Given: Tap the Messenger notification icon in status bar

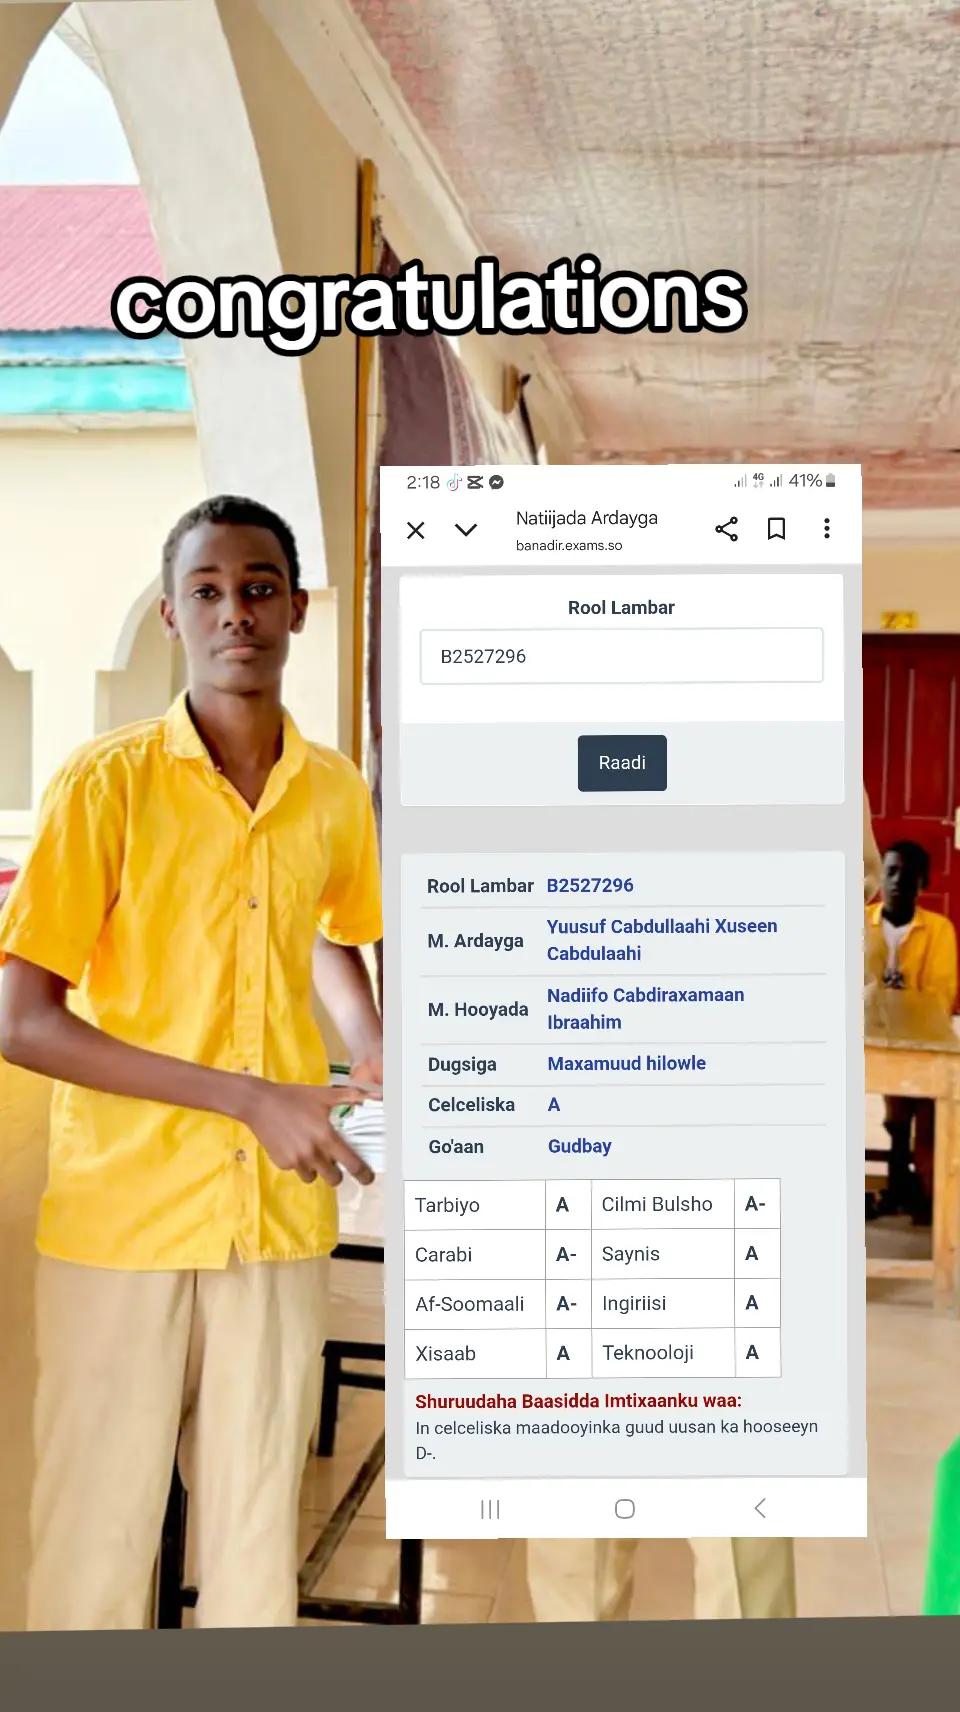Looking at the screenshot, I should pyautogui.click(x=496, y=482).
